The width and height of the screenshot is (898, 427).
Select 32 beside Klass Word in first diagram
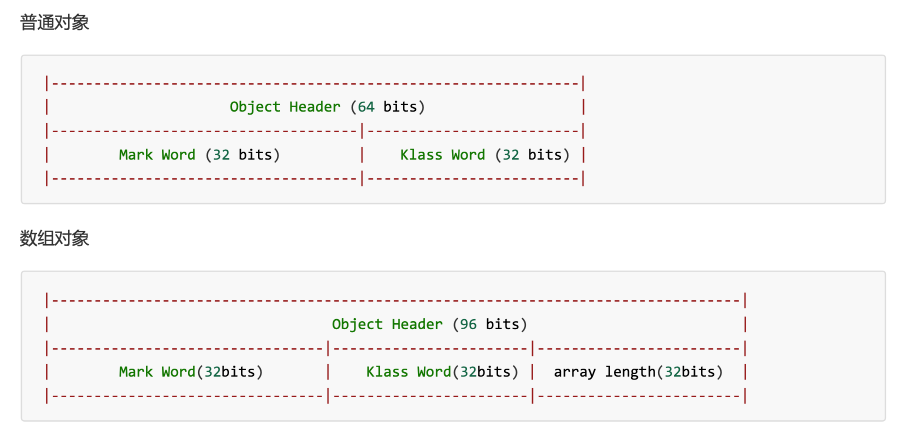pyautogui.click(x=510, y=155)
